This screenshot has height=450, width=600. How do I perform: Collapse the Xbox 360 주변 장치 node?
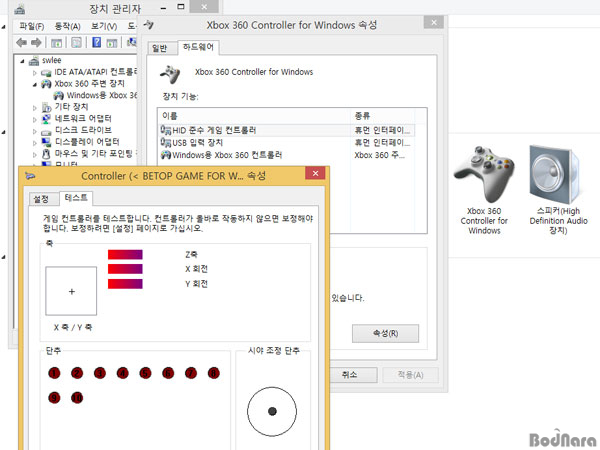[x=34, y=85]
